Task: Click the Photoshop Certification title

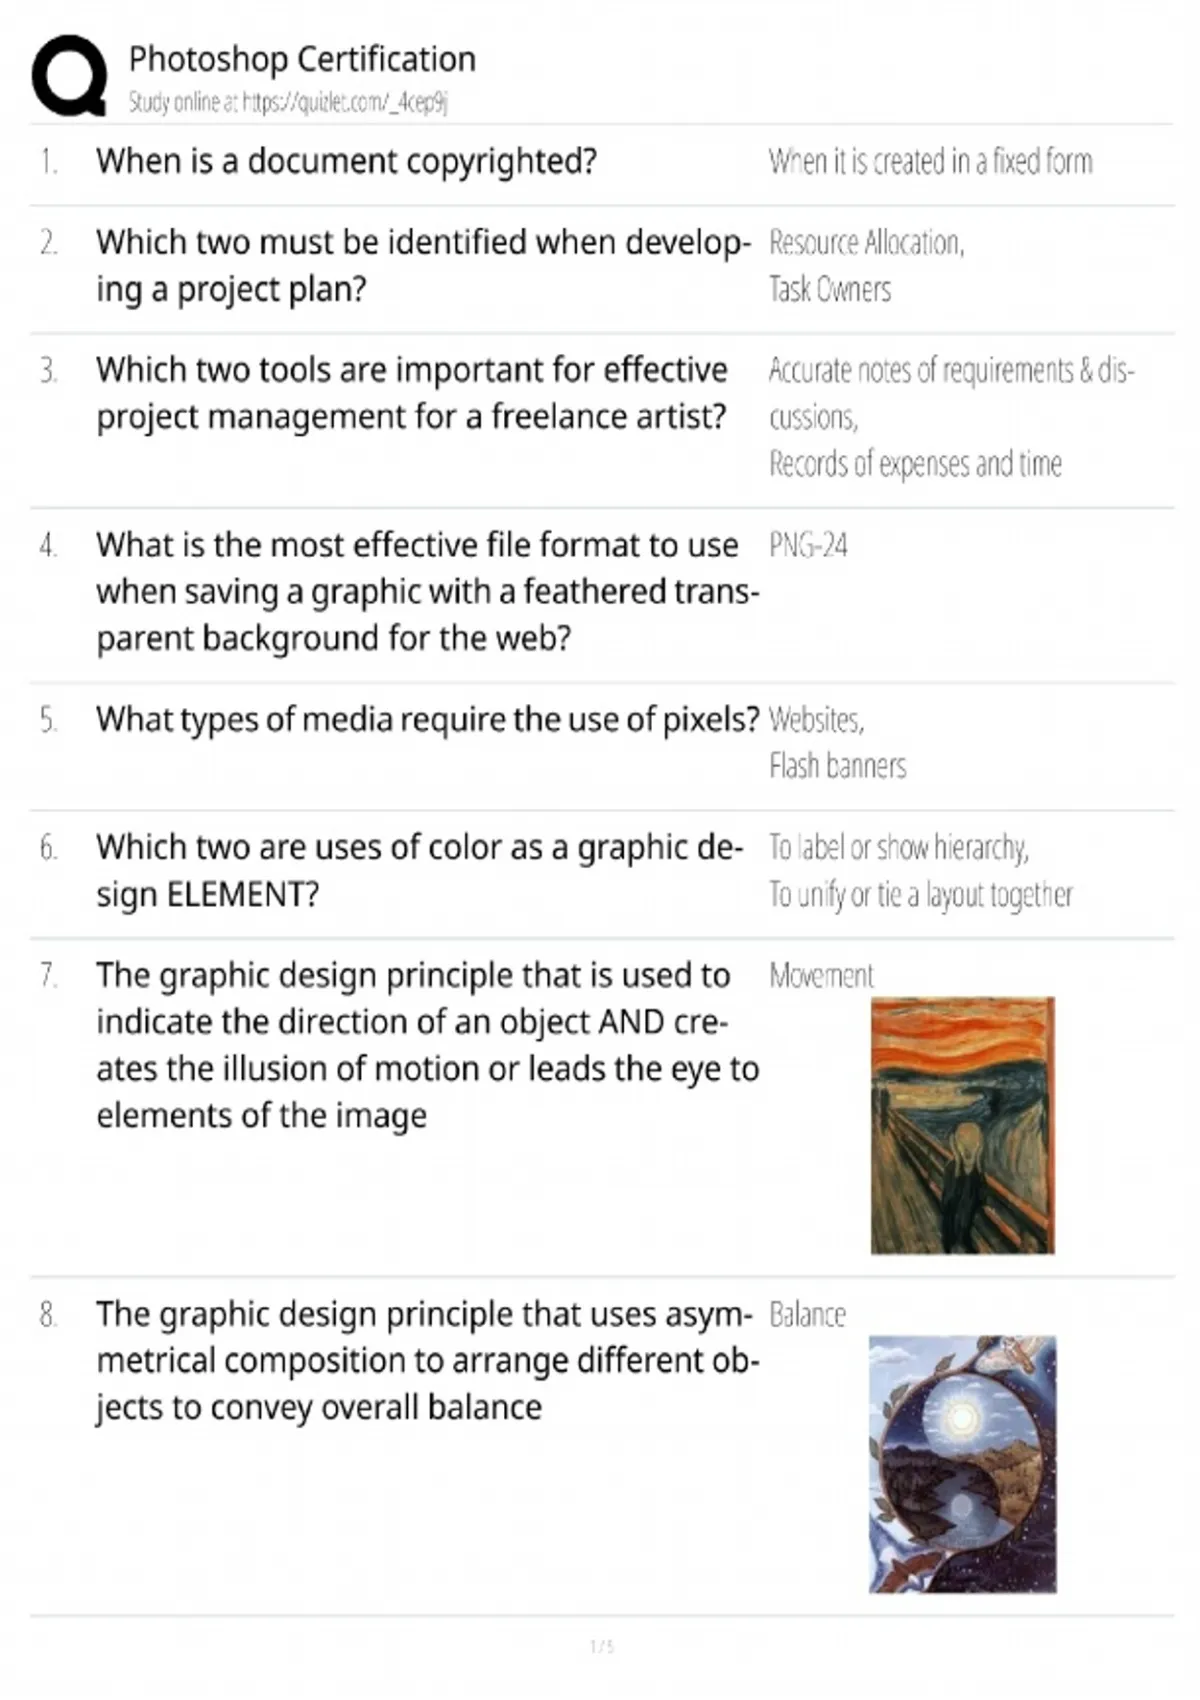Action: click(302, 59)
